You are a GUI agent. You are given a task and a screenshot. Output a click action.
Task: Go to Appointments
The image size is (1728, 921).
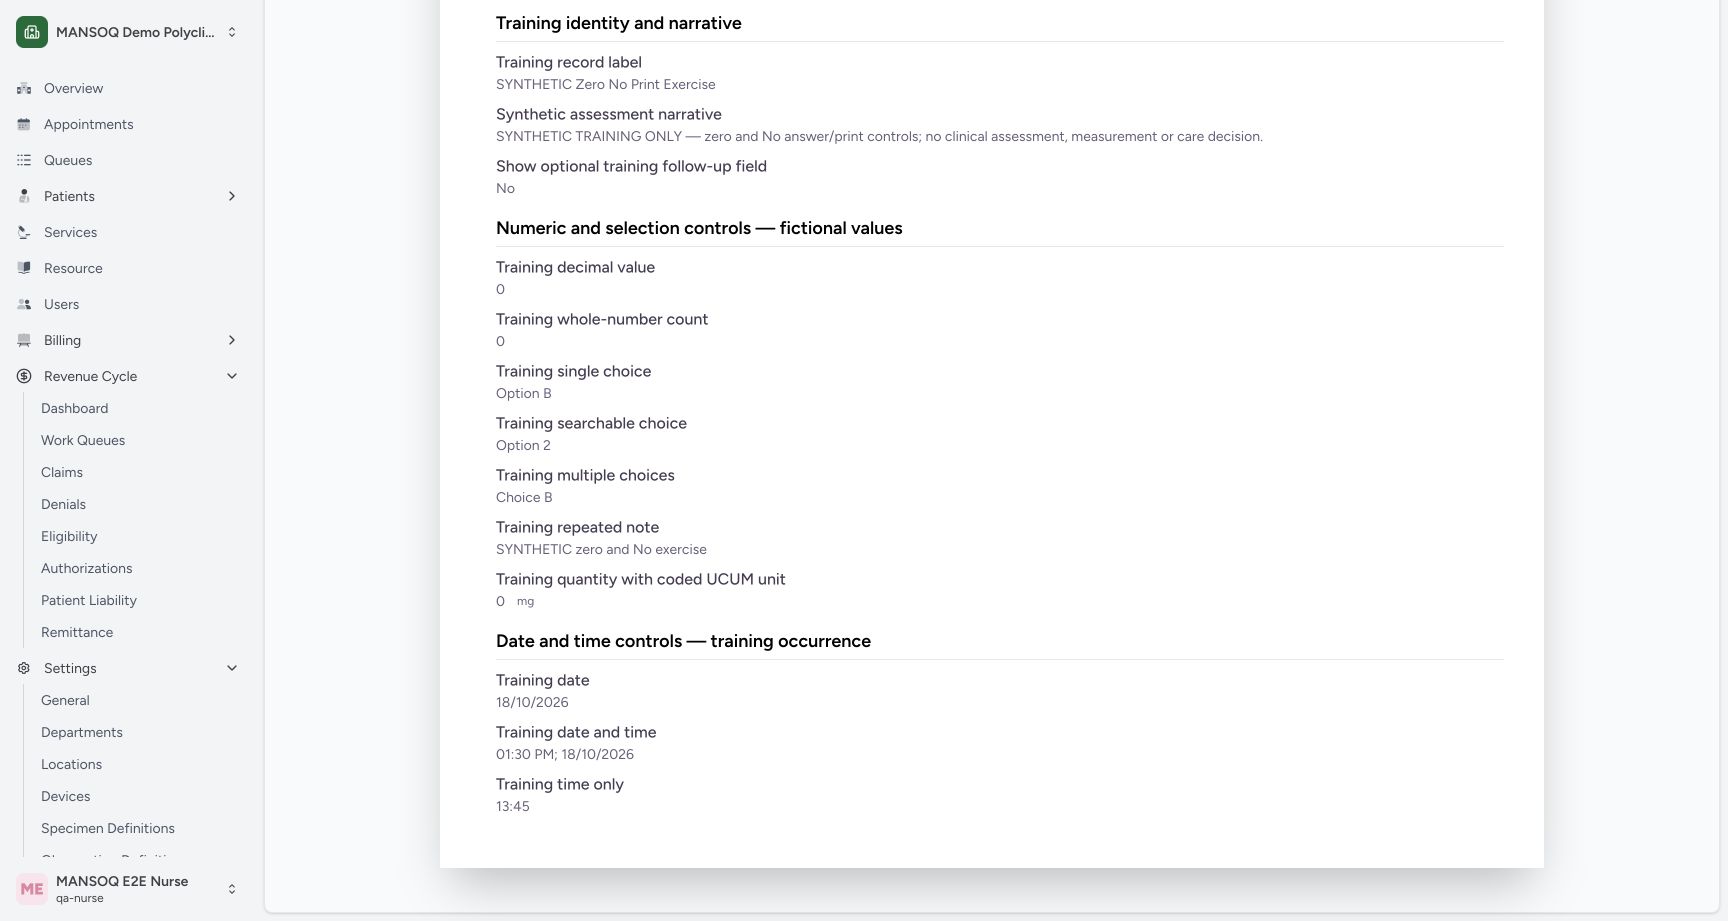click(88, 124)
